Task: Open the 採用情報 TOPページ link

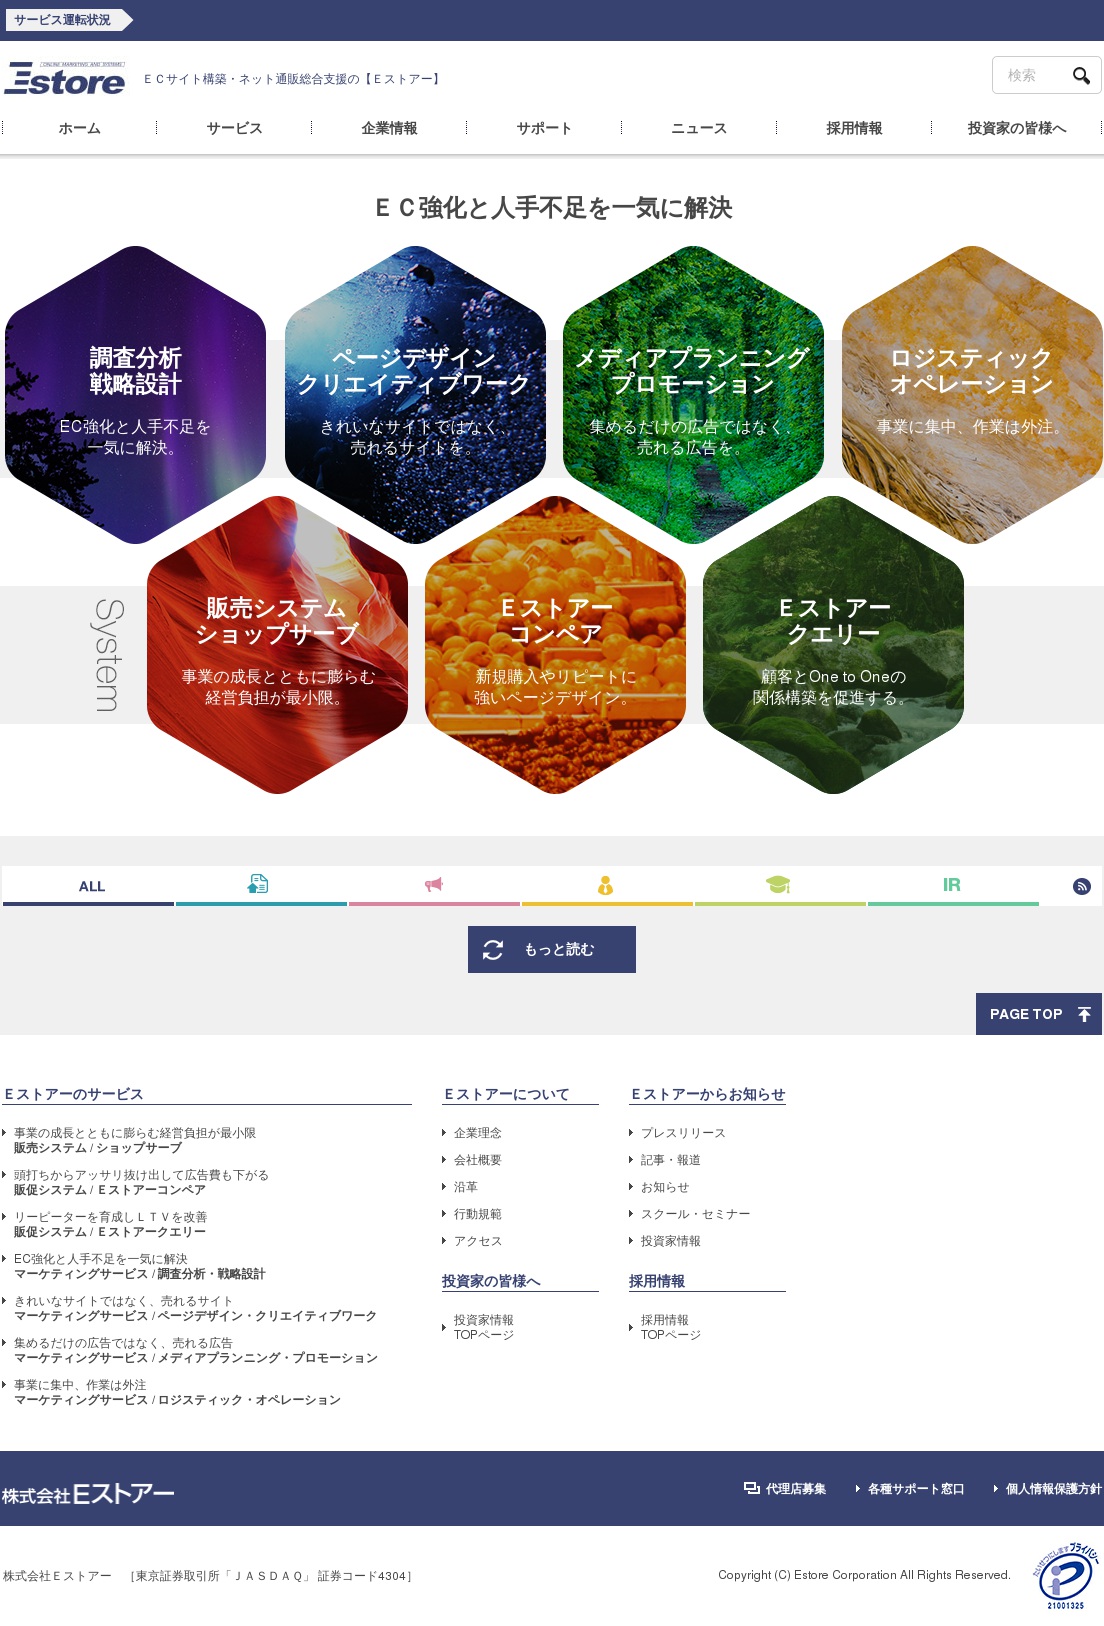Action: click(x=671, y=1328)
